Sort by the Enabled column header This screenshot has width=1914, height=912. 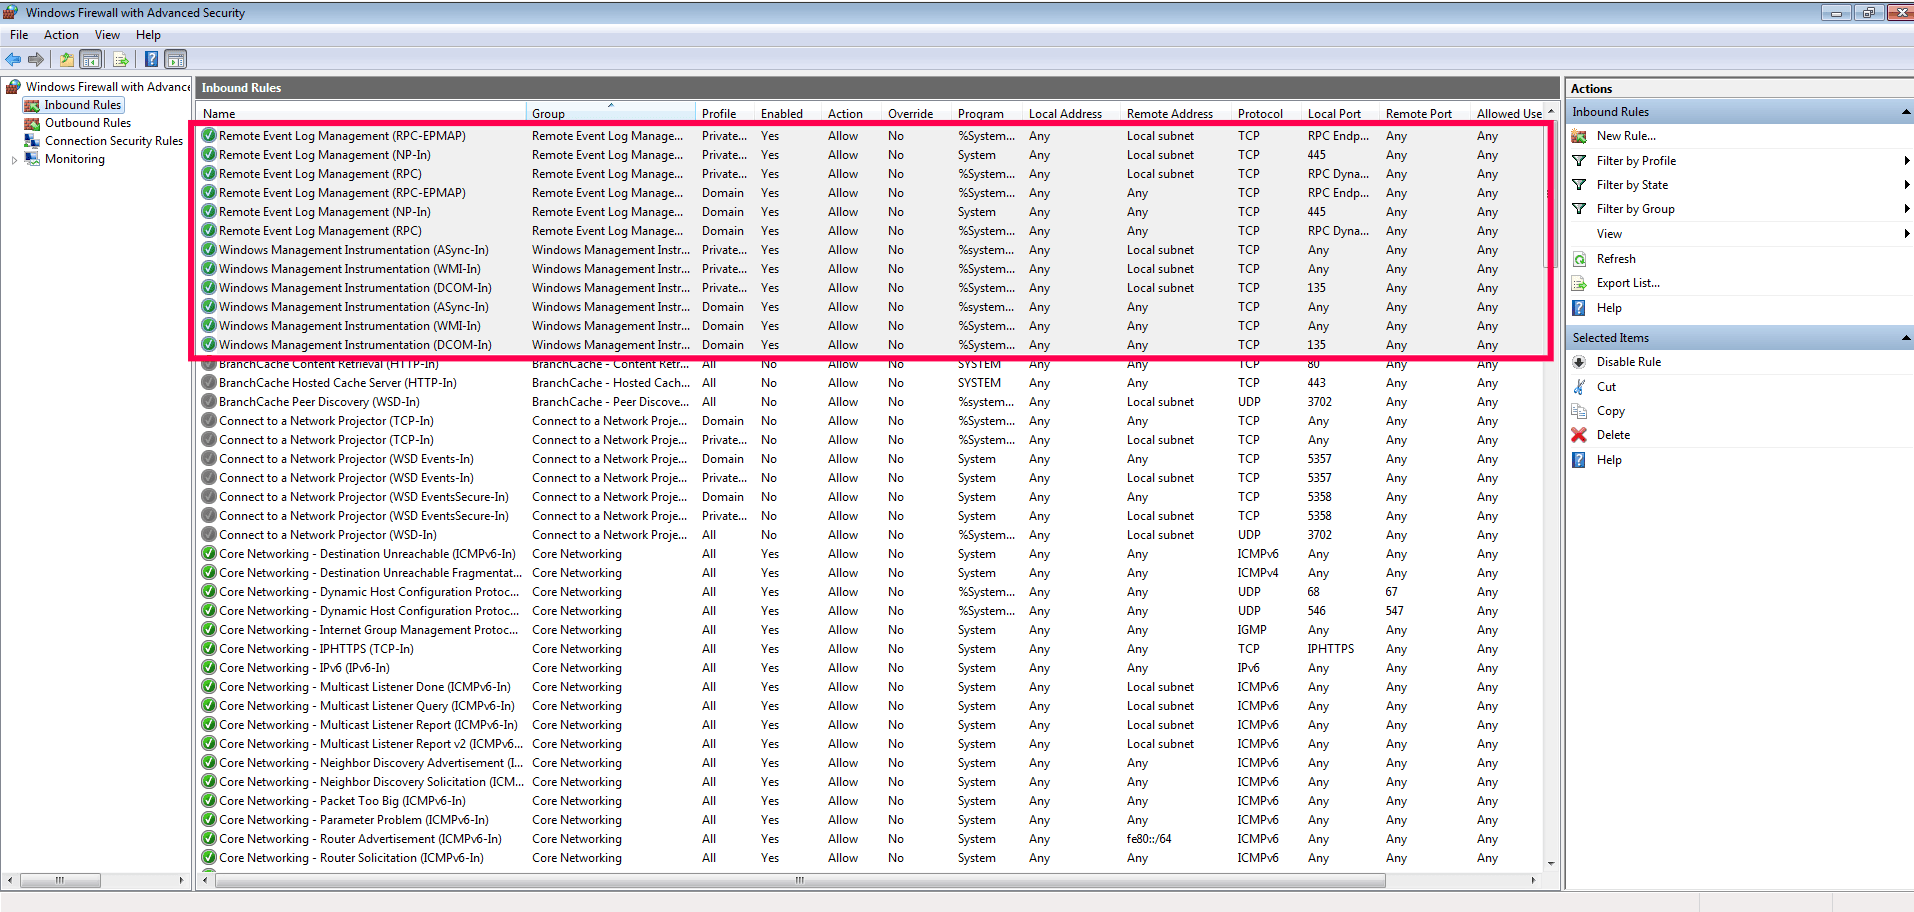[788, 114]
